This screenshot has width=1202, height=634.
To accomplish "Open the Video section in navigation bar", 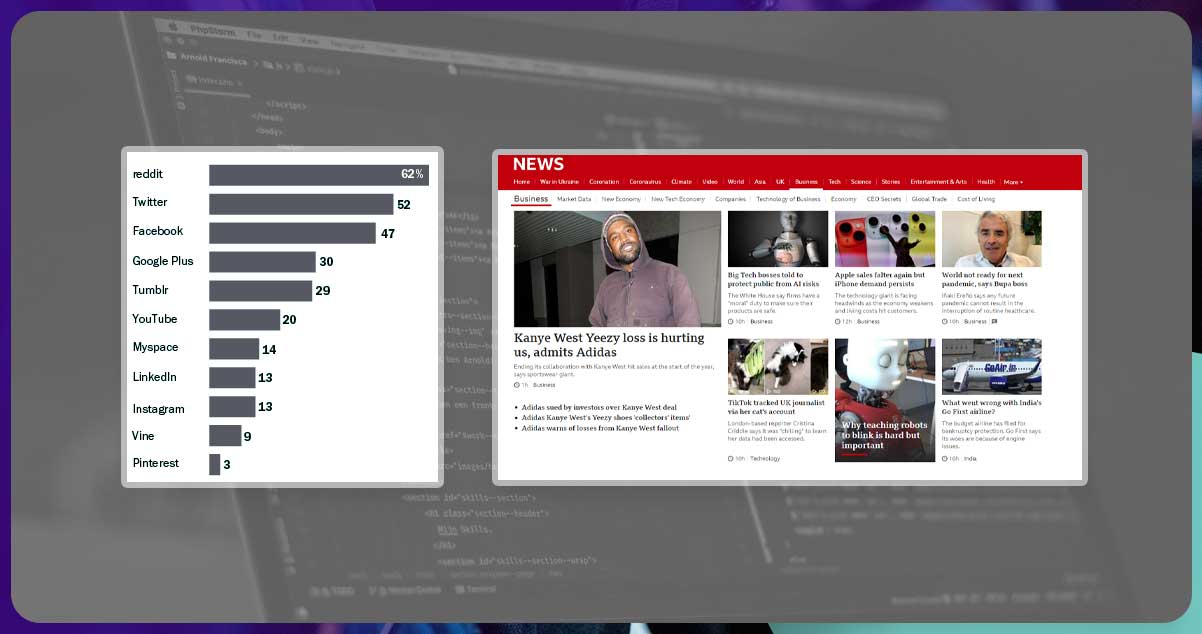I will coord(710,182).
